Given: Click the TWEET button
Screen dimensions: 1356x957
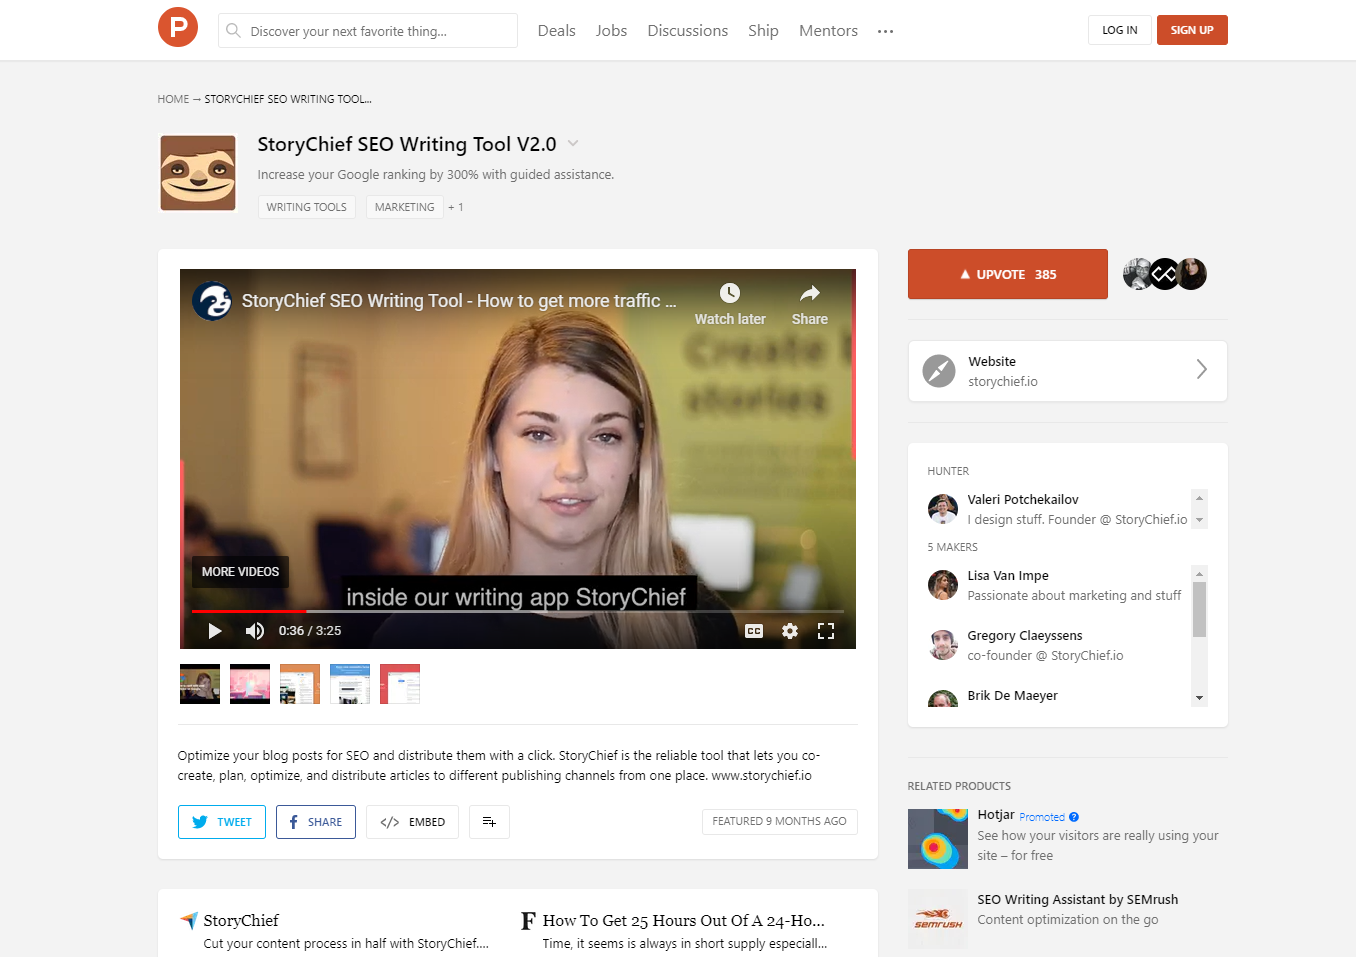Looking at the screenshot, I should click(x=222, y=822).
